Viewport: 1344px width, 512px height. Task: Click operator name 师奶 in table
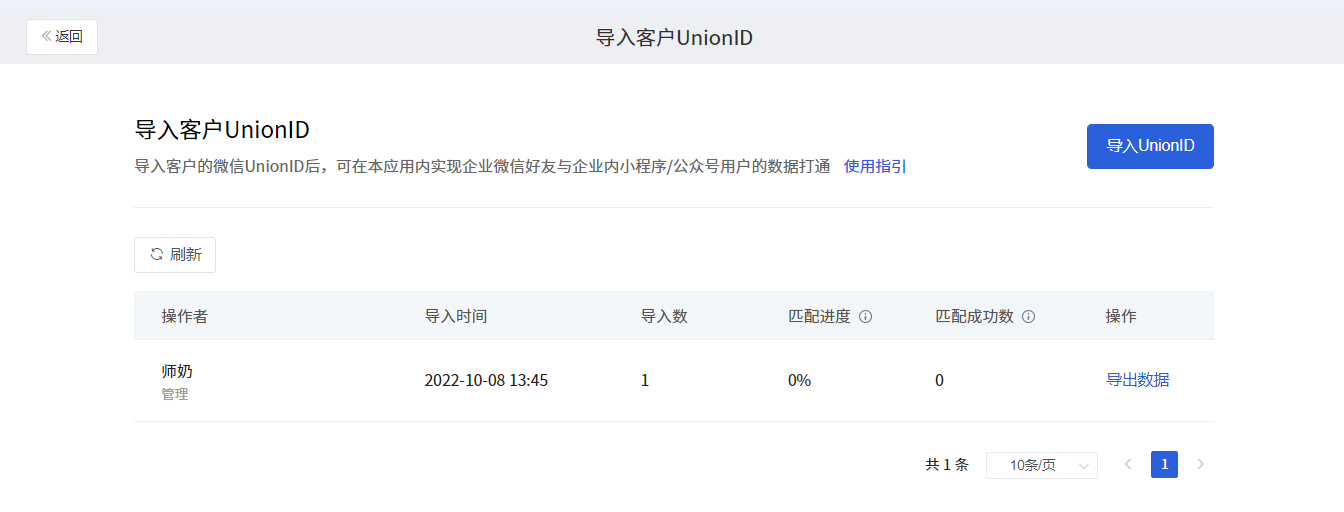[177, 371]
